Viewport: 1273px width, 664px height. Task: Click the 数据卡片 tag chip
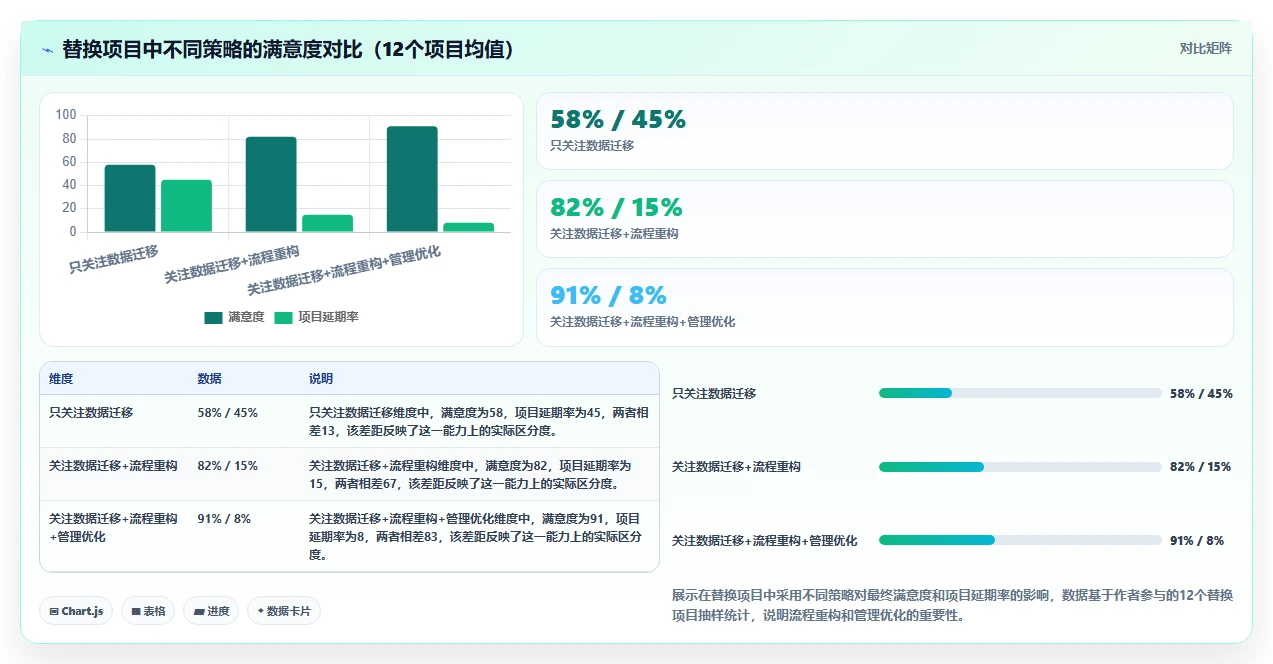tap(284, 611)
